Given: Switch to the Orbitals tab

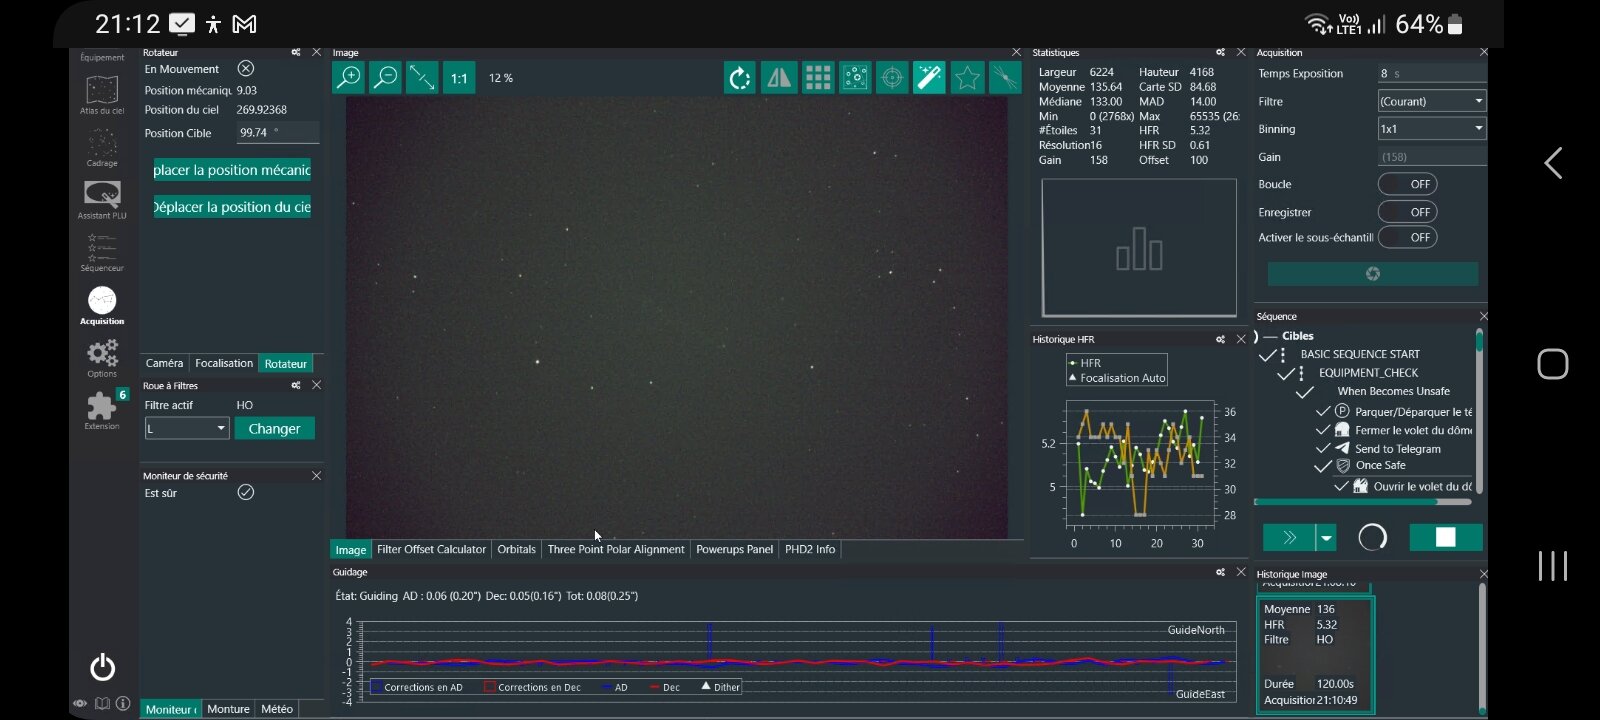Looking at the screenshot, I should 516,549.
